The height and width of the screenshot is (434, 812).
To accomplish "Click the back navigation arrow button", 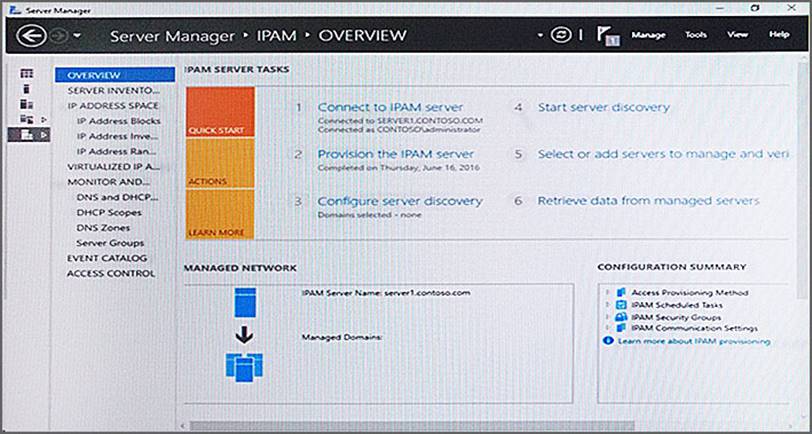I will tap(32, 36).
